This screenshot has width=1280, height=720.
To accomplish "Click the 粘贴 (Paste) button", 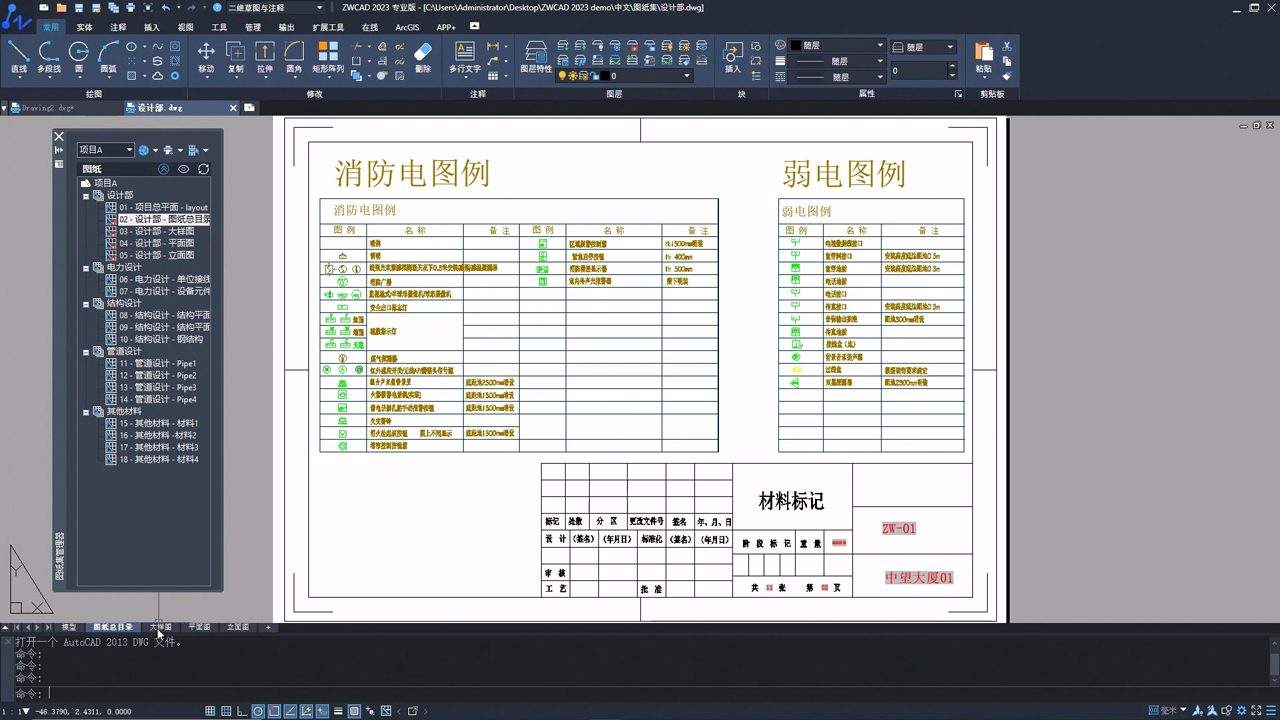I will [984, 57].
